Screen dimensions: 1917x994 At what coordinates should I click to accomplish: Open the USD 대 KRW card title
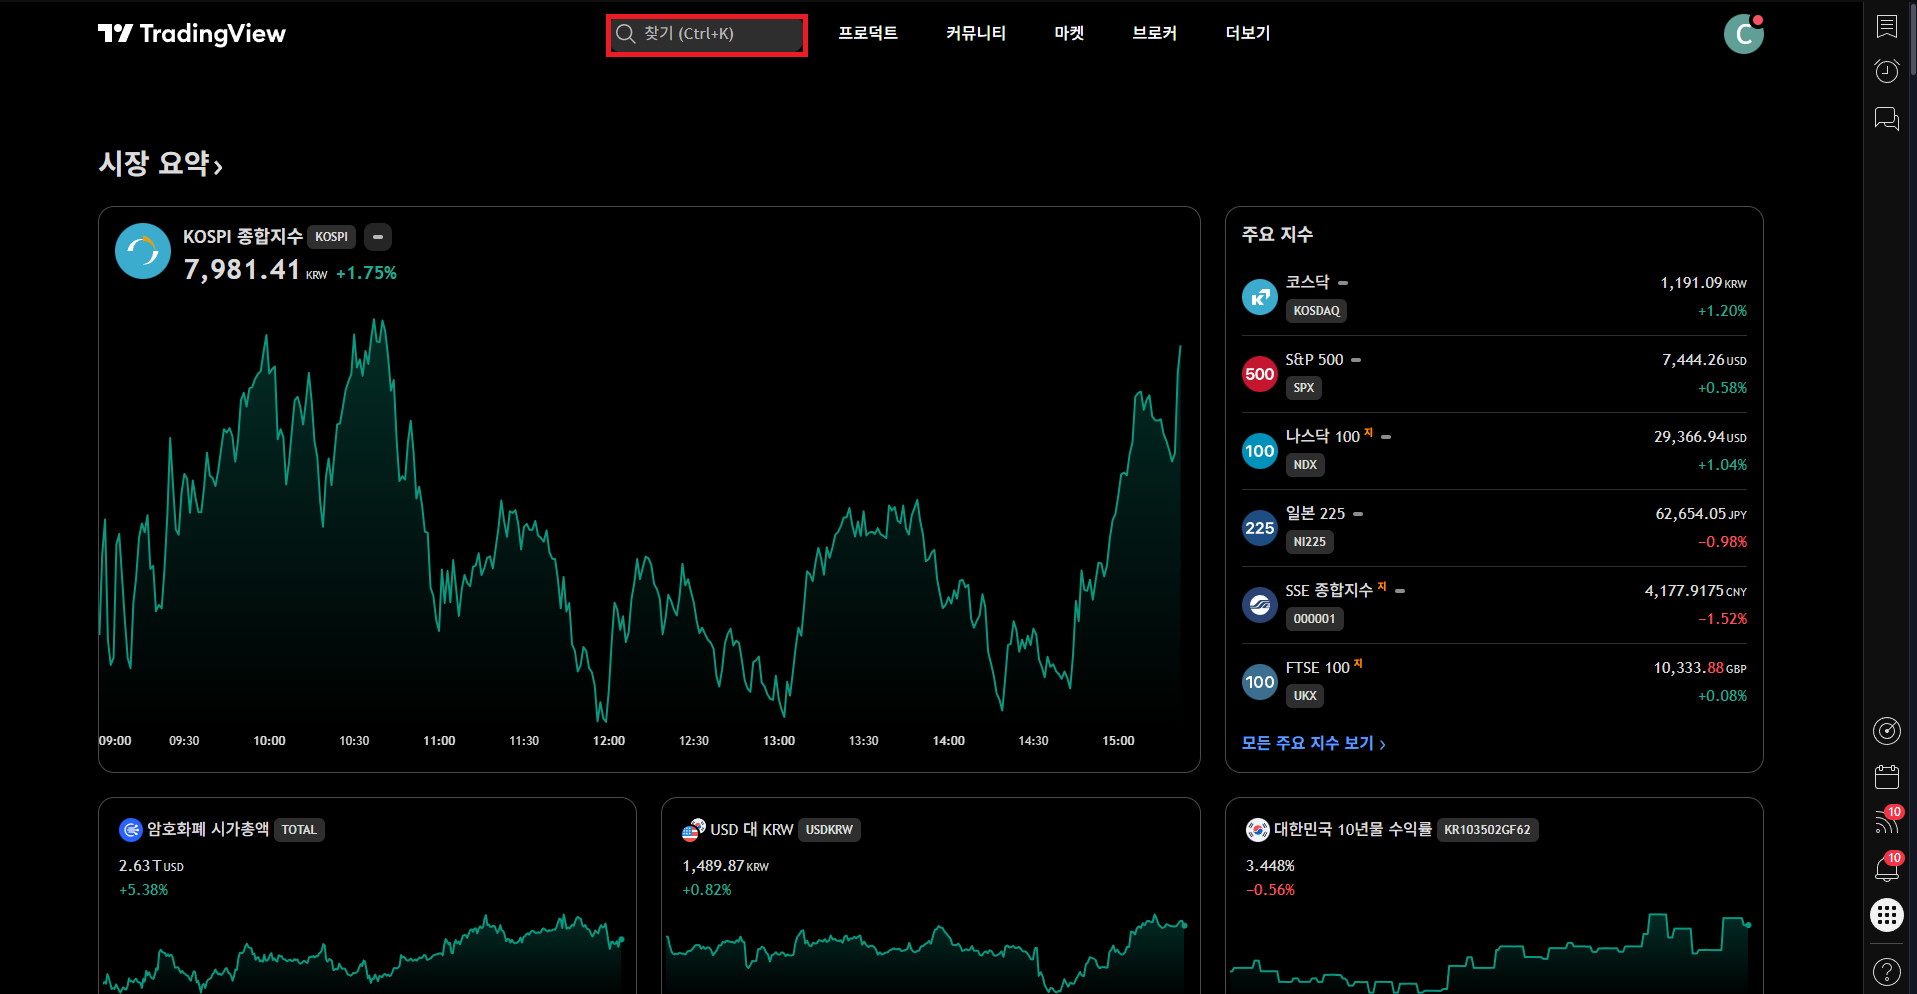click(x=751, y=829)
